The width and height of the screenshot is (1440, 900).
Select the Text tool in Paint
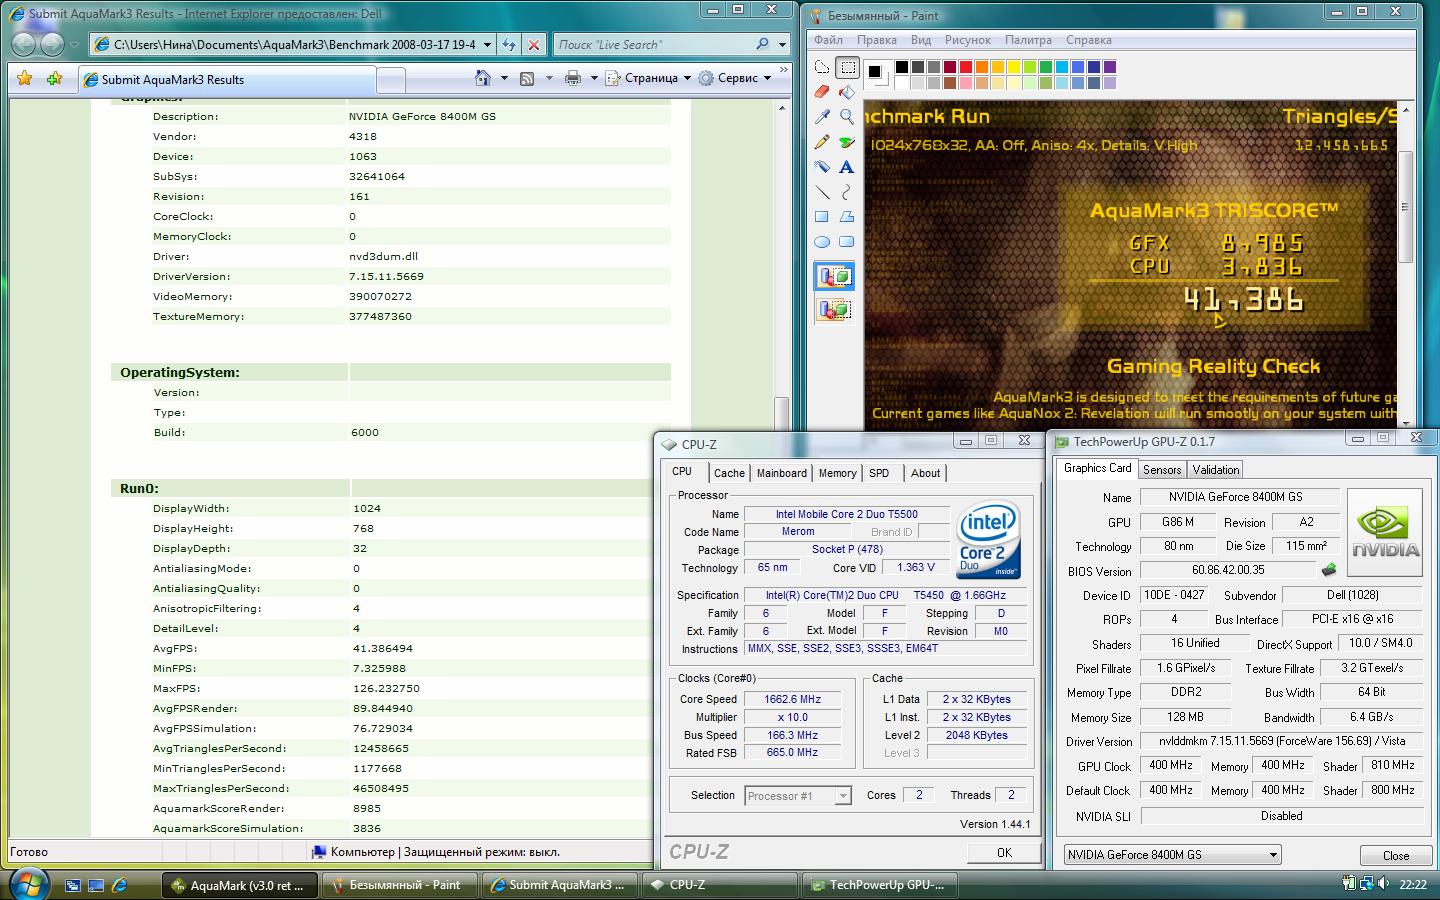(847, 167)
